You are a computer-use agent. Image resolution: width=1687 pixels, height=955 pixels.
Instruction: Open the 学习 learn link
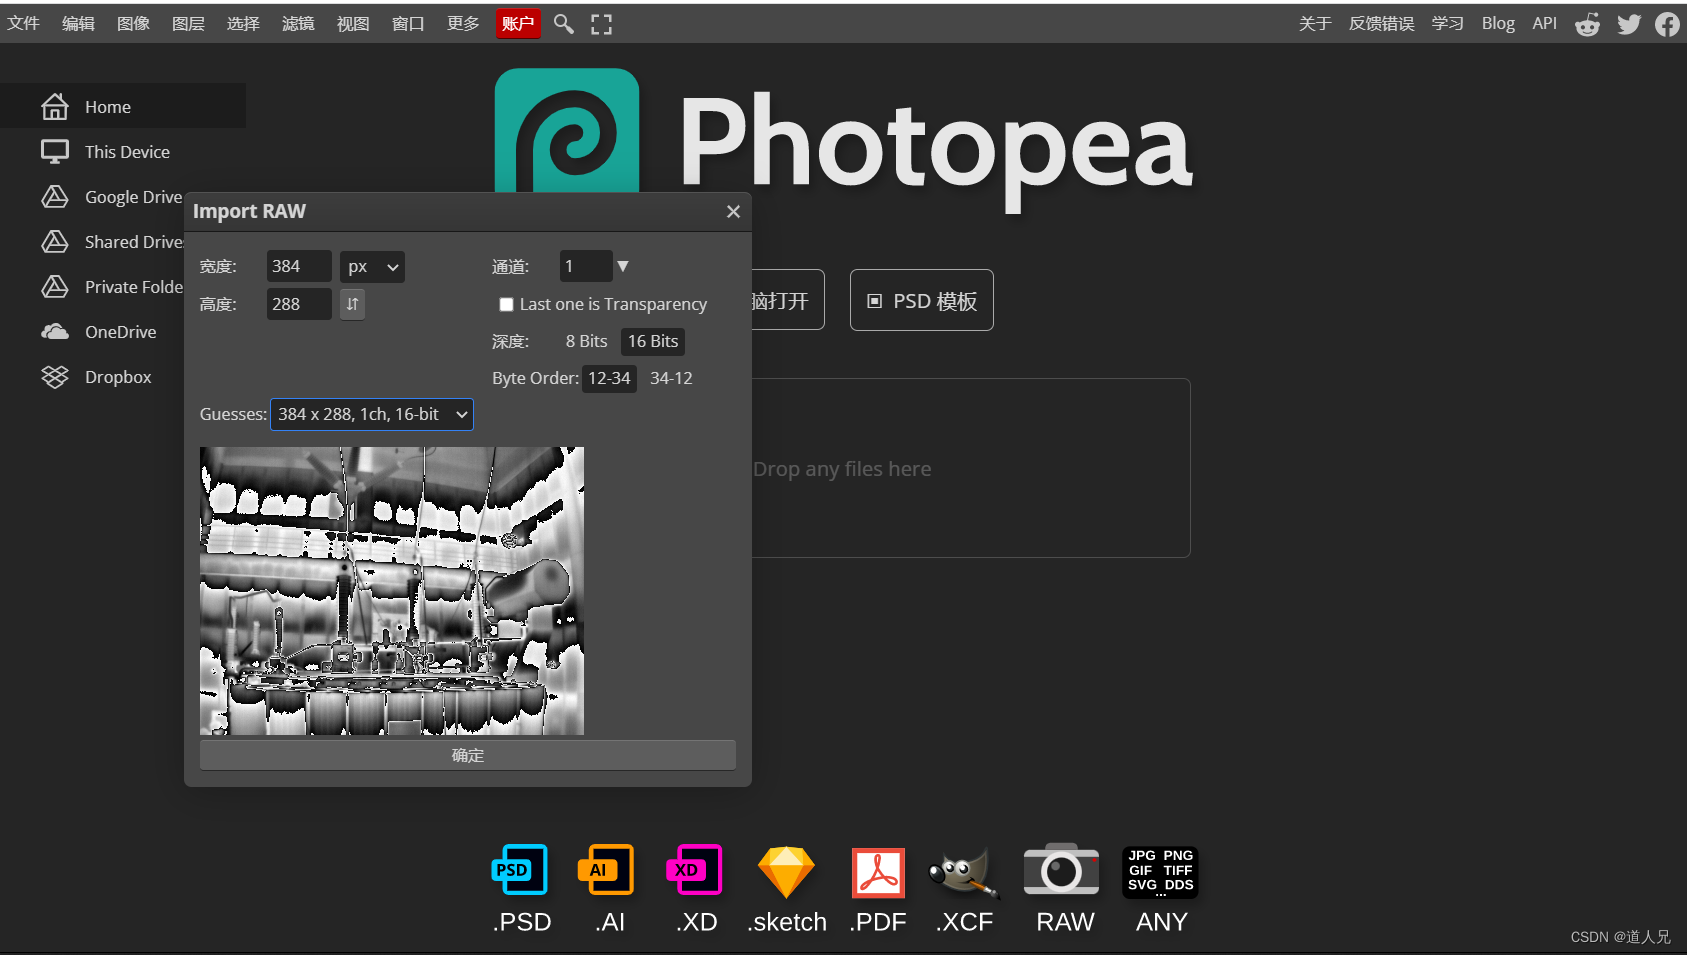[1447, 23]
